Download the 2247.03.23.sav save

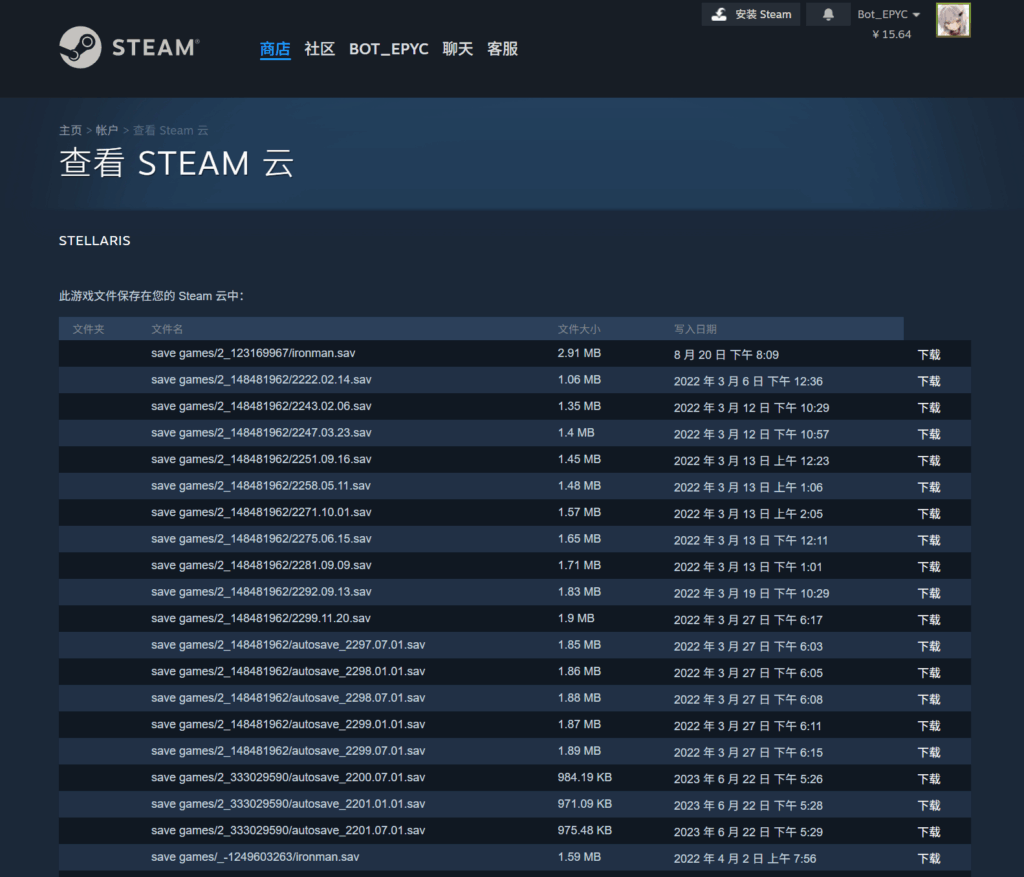[x=929, y=434]
